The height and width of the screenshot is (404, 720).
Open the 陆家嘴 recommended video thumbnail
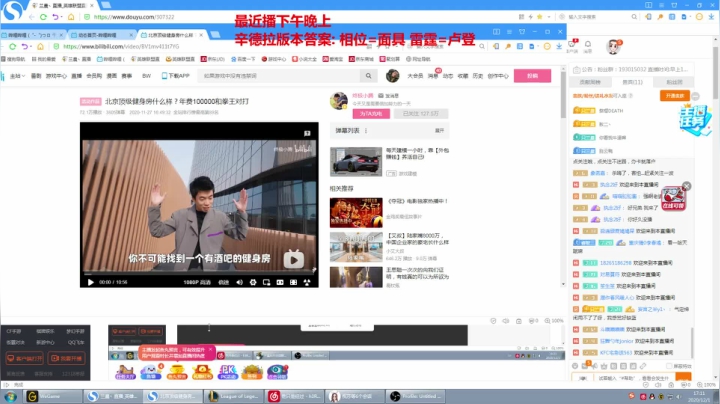pos(356,247)
